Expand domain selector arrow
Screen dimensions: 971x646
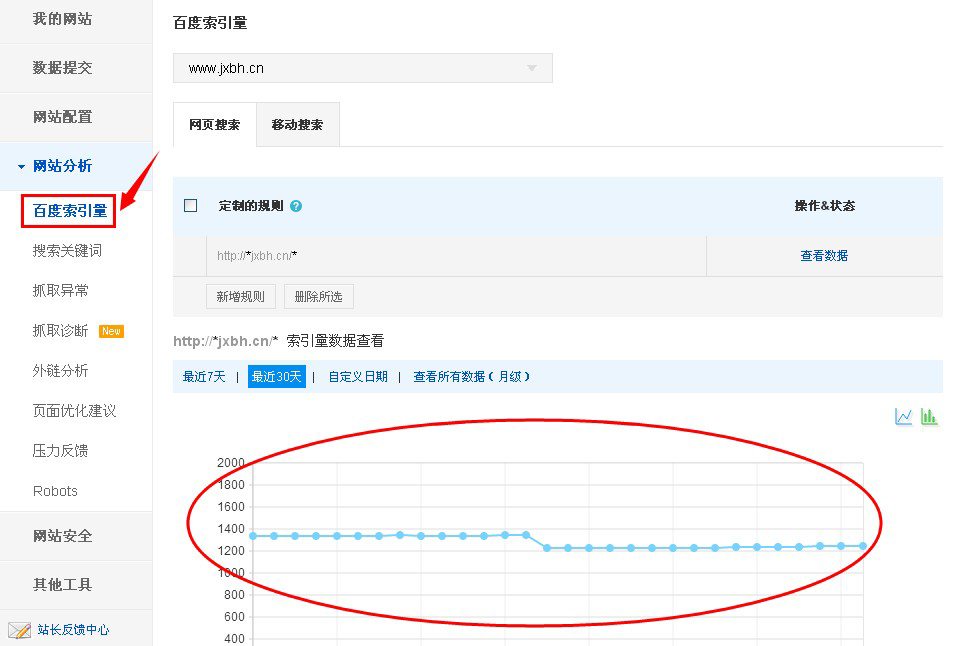pyautogui.click(x=531, y=68)
